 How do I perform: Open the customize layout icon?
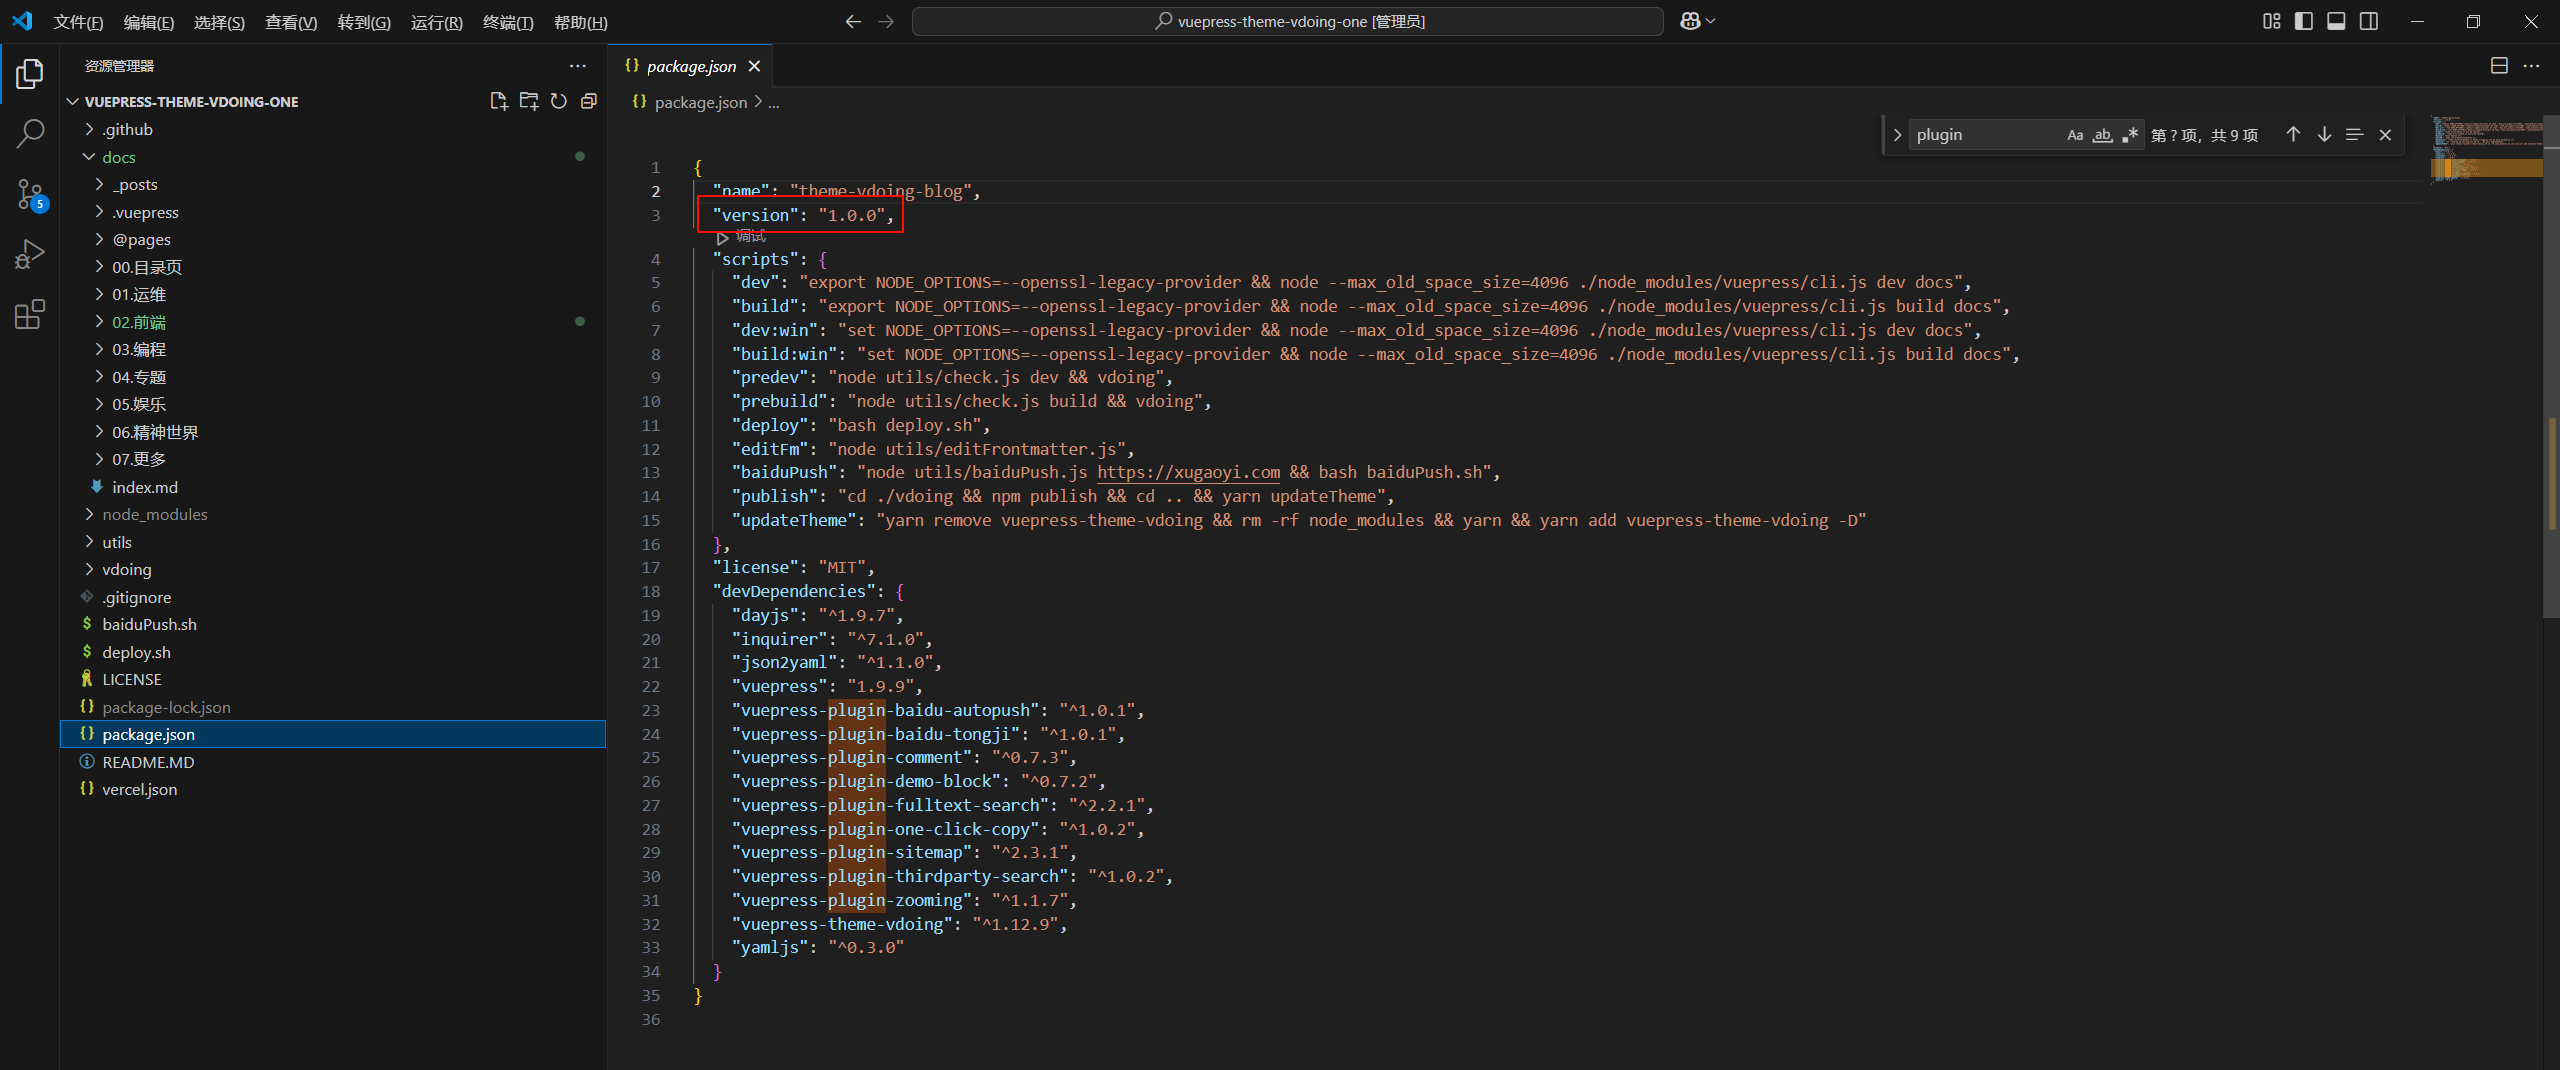click(2272, 21)
